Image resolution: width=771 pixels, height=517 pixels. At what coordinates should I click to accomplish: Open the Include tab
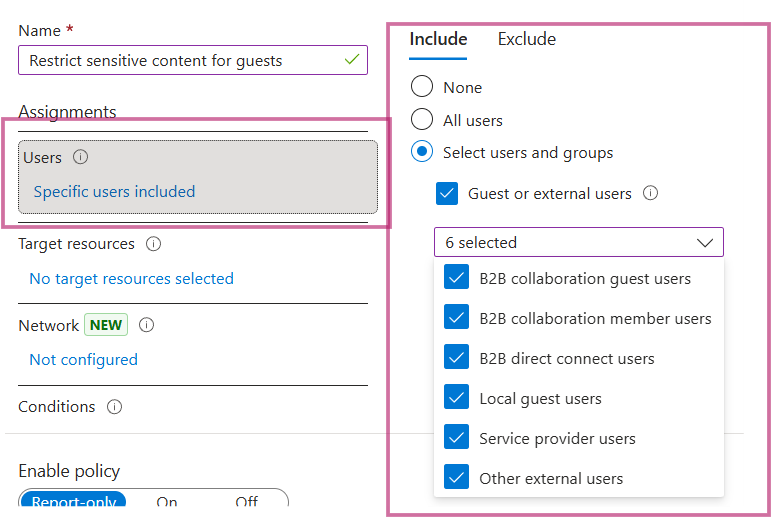tap(438, 40)
